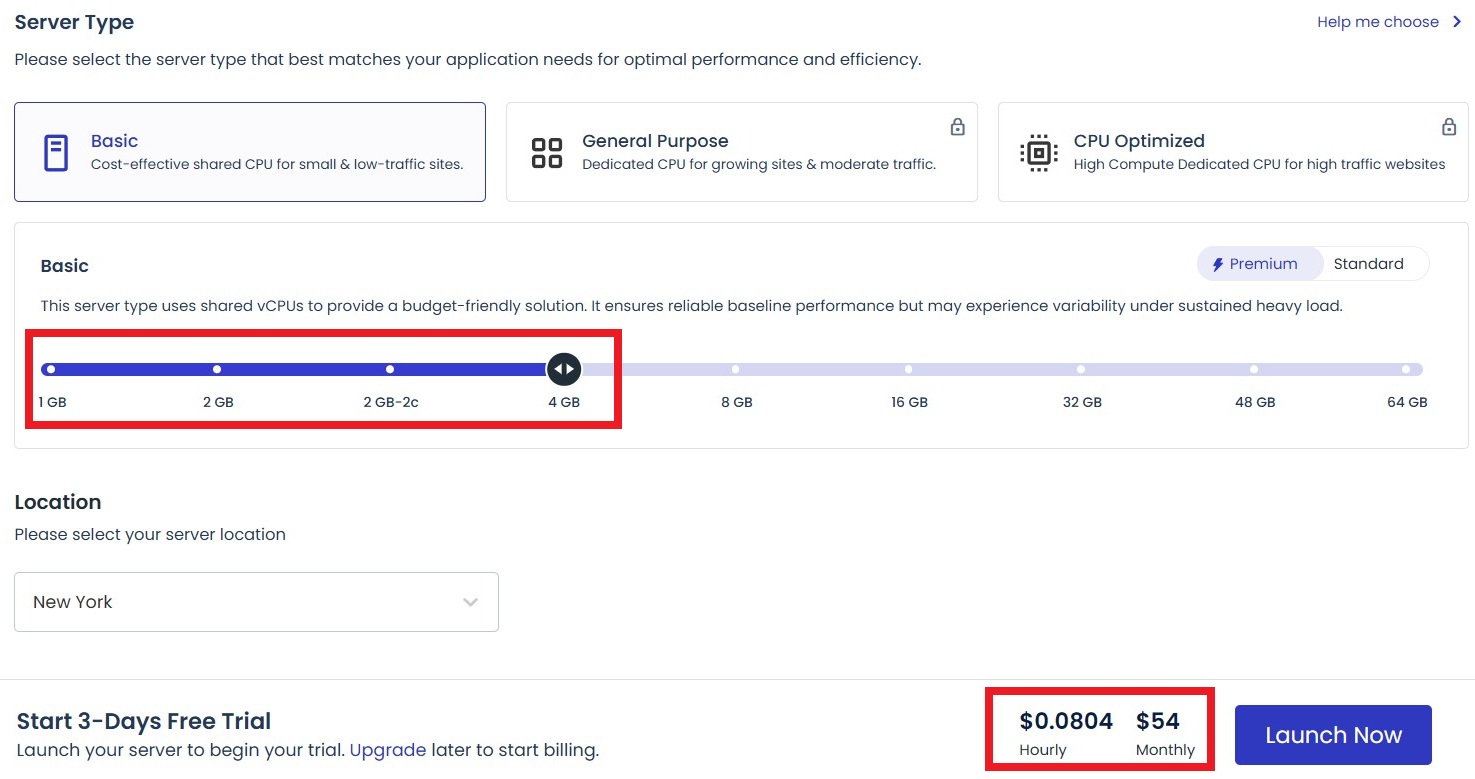
Task: Click the CPU Optimized chip icon
Action: (1038, 151)
